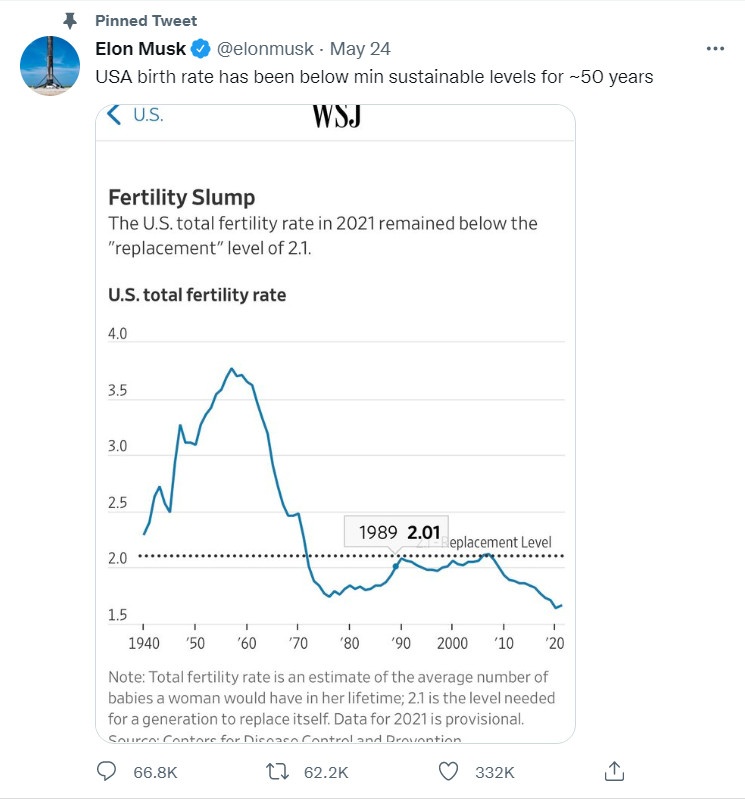Open the tweet options three-dot menu
The width and height of the screenshot is (745, 800).
716,47
